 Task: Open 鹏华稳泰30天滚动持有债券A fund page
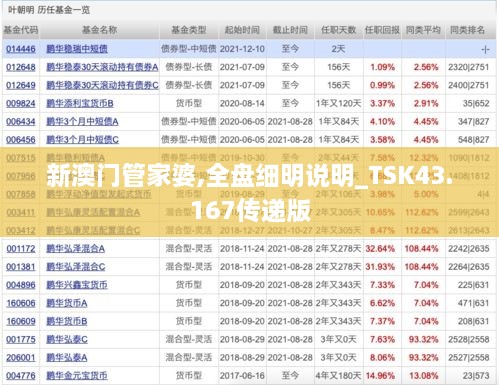tap(102, 67)
